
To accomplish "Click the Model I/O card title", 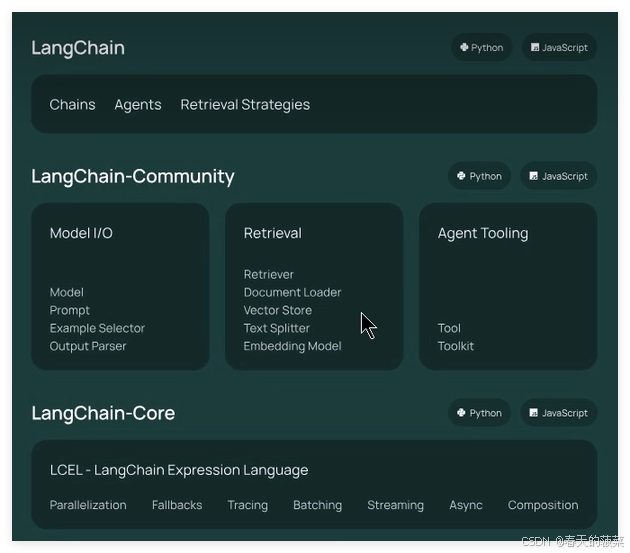I will pyautogui.click(x=81, y=233).
